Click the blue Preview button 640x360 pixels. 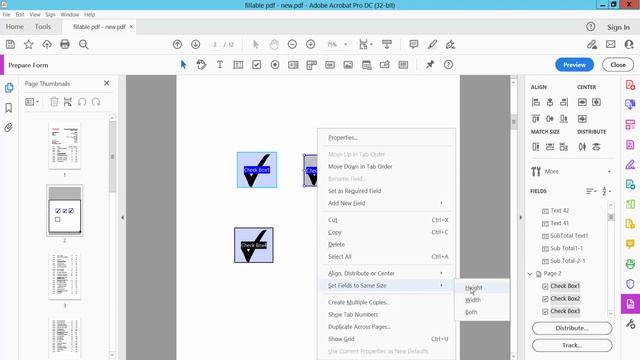click(x=574, y=65)
